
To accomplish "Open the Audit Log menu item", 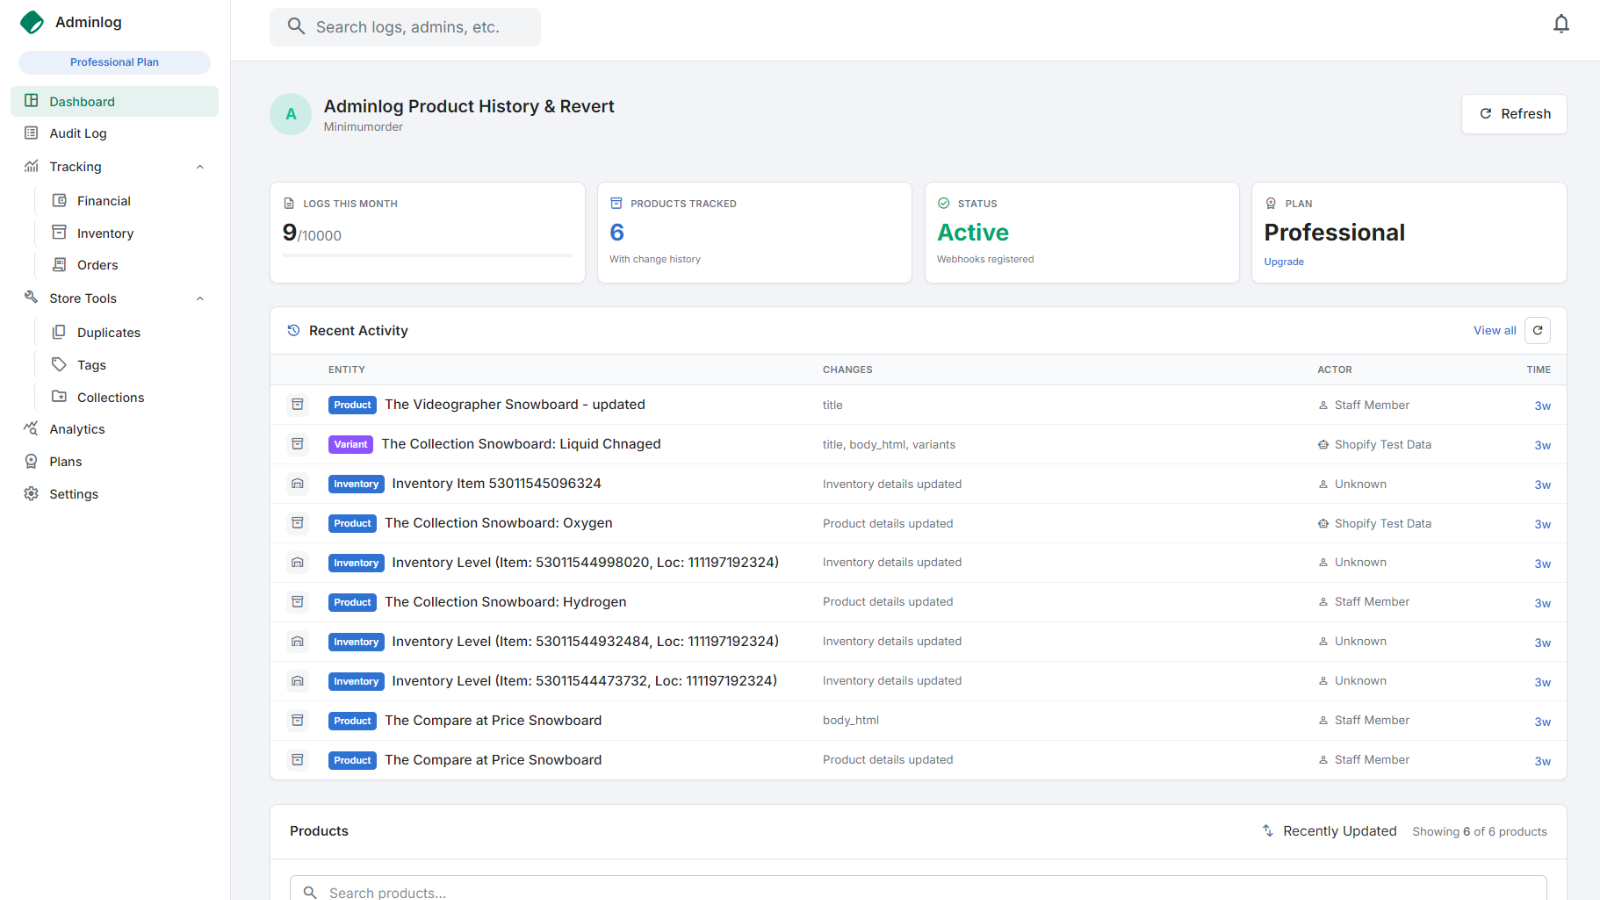I will pos(78,134).
